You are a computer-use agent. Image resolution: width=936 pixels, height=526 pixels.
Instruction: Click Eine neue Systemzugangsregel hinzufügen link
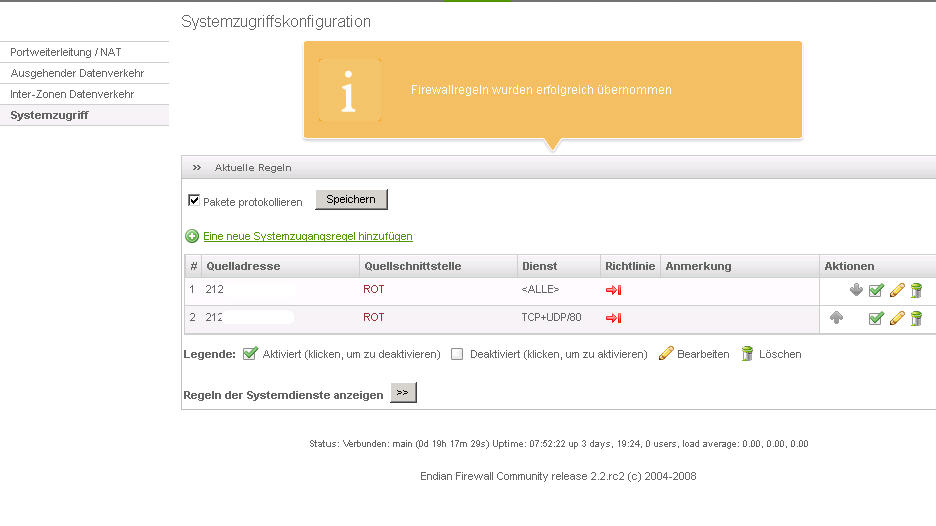coord(308,237)
